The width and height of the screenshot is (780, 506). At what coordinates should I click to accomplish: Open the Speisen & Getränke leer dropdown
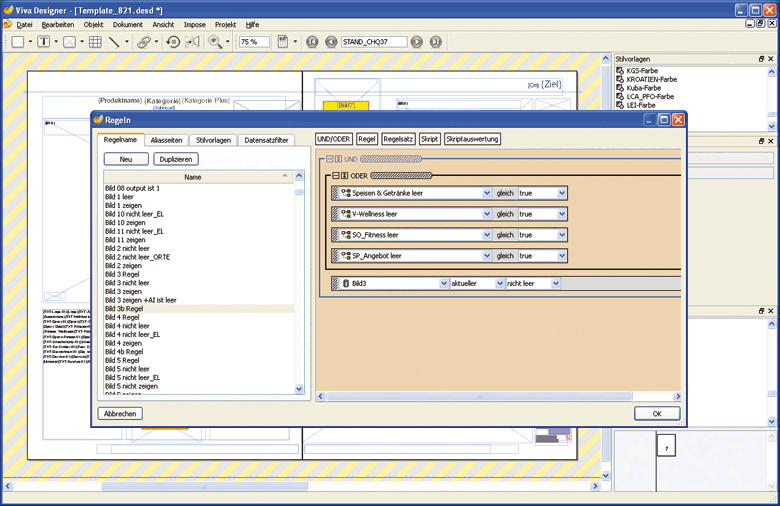pyautogui.click(x=487, y=193)
